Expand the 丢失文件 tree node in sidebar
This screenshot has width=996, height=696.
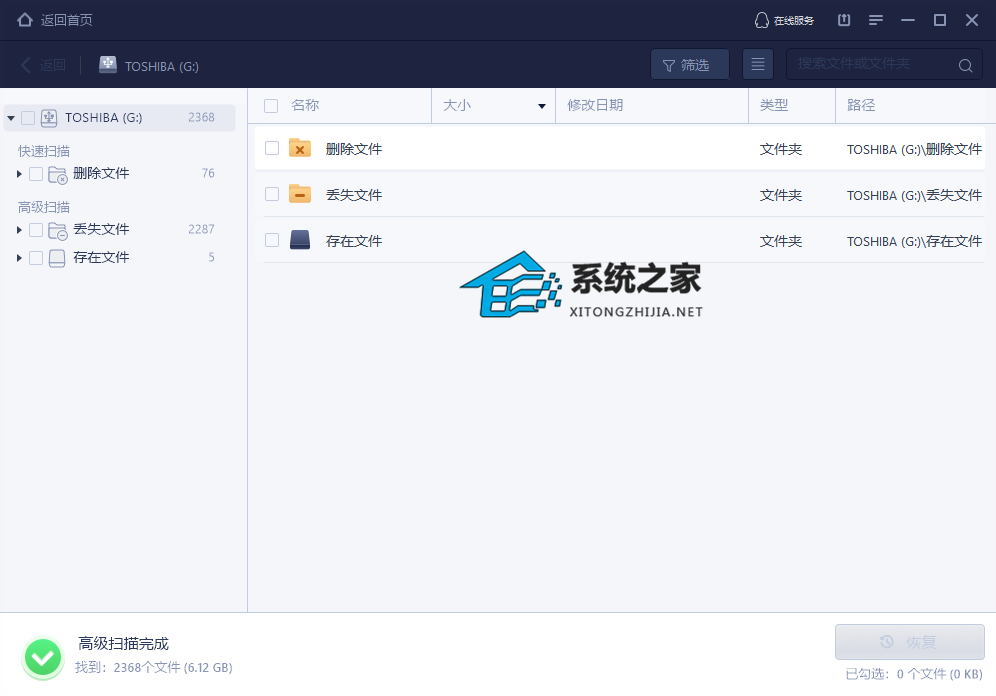pos(19,230)
